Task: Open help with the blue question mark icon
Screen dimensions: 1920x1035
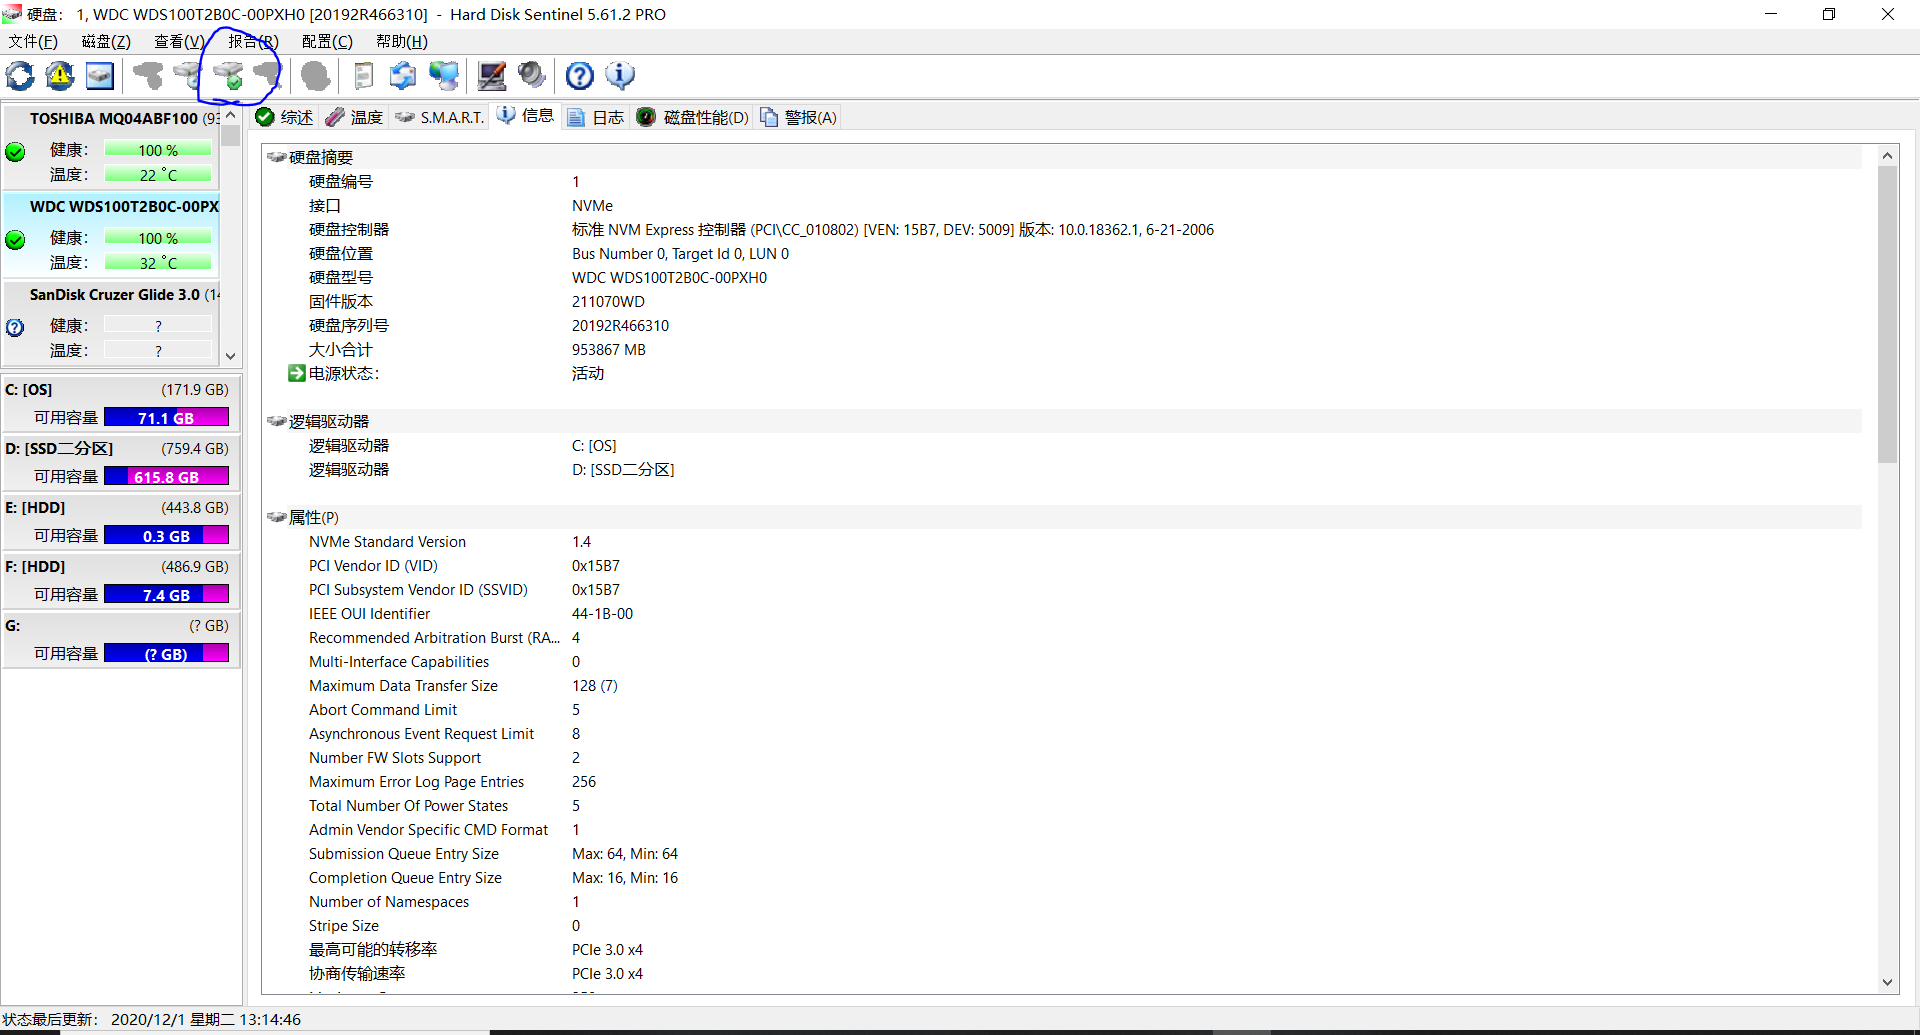Action: (x=580, y=76)
